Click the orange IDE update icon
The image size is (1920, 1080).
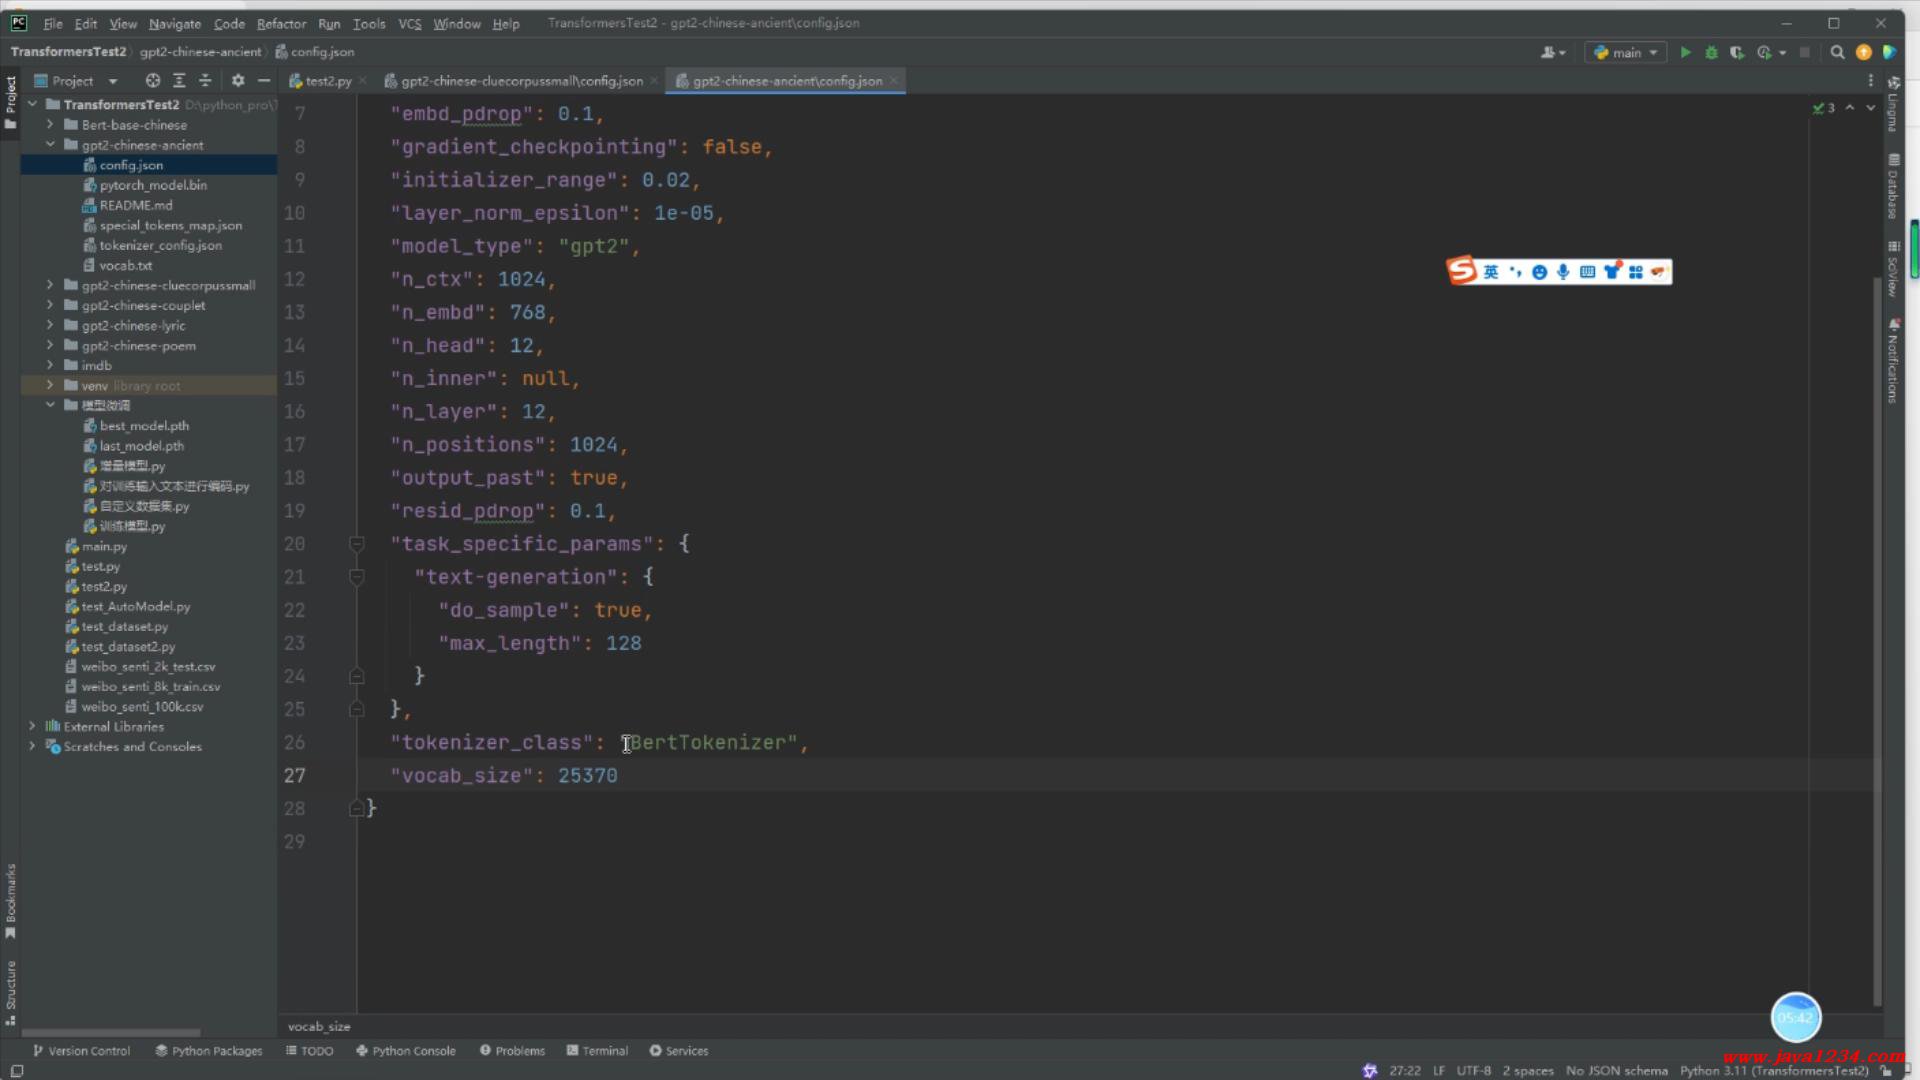(1863, 52)
